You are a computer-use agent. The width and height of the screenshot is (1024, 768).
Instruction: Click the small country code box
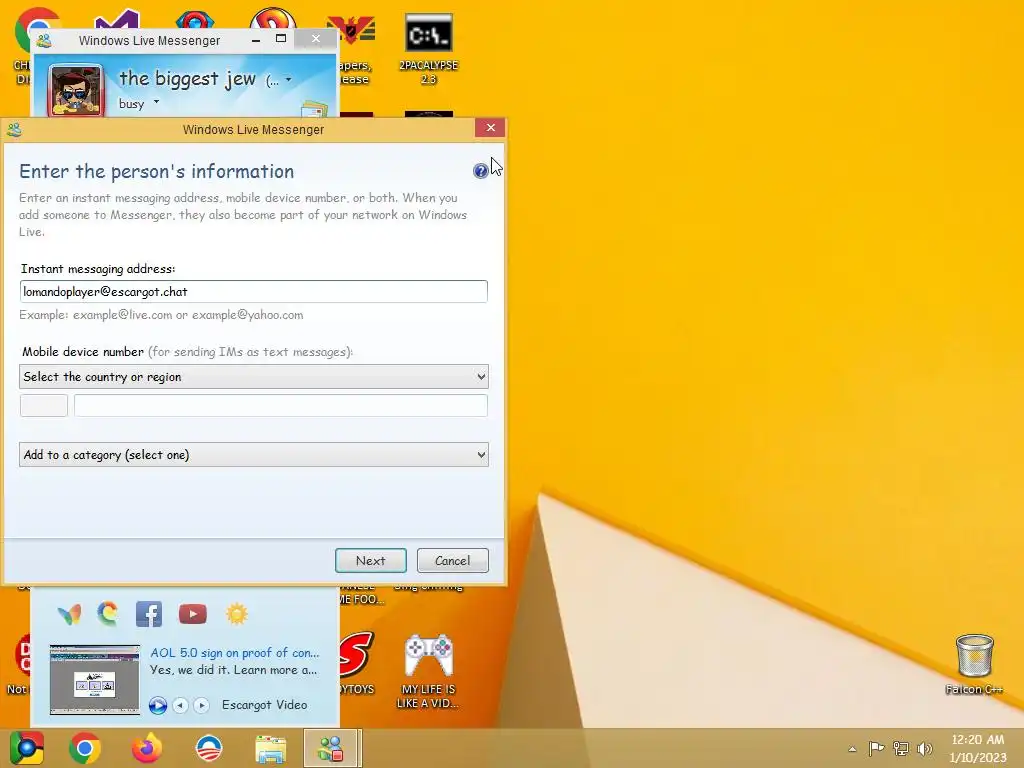click(44, 406)
